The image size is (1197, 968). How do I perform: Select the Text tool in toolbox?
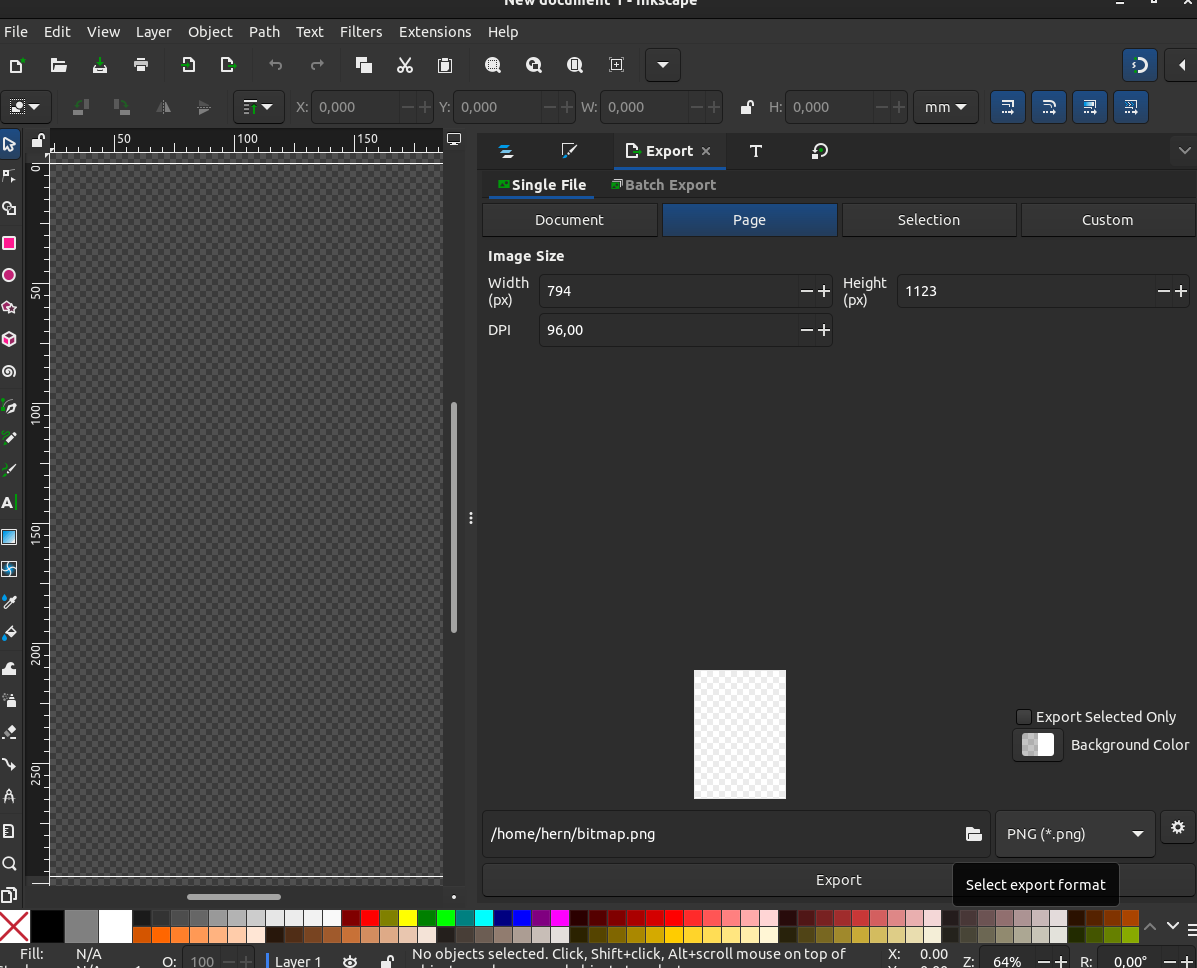point(9,502)
